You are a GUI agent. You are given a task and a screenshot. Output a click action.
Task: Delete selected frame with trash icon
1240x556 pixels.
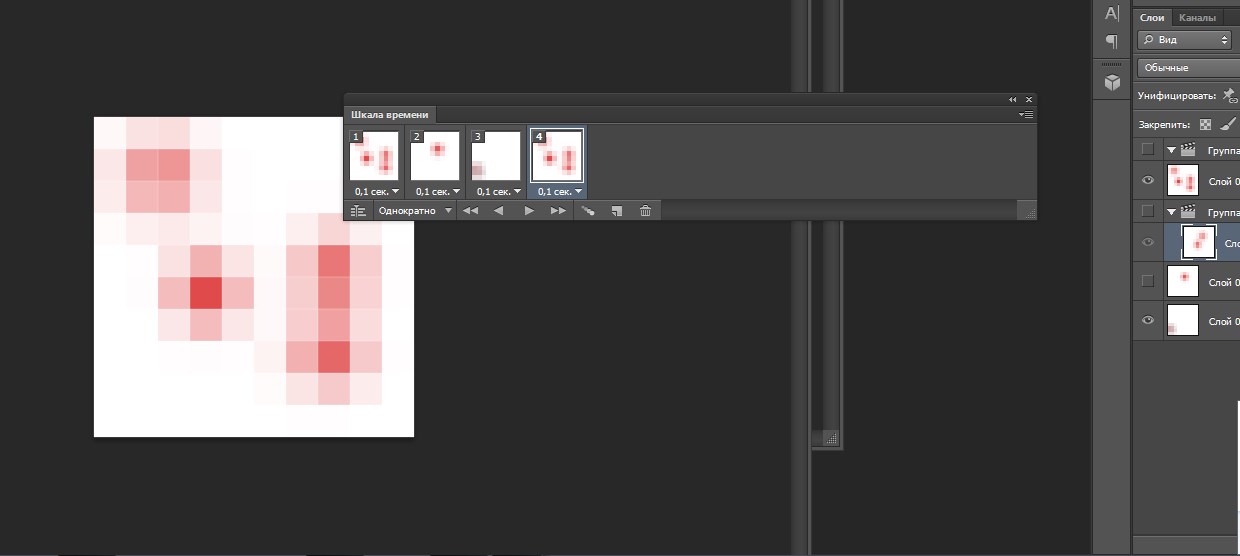pyautogui.click(x=646, y=211)
